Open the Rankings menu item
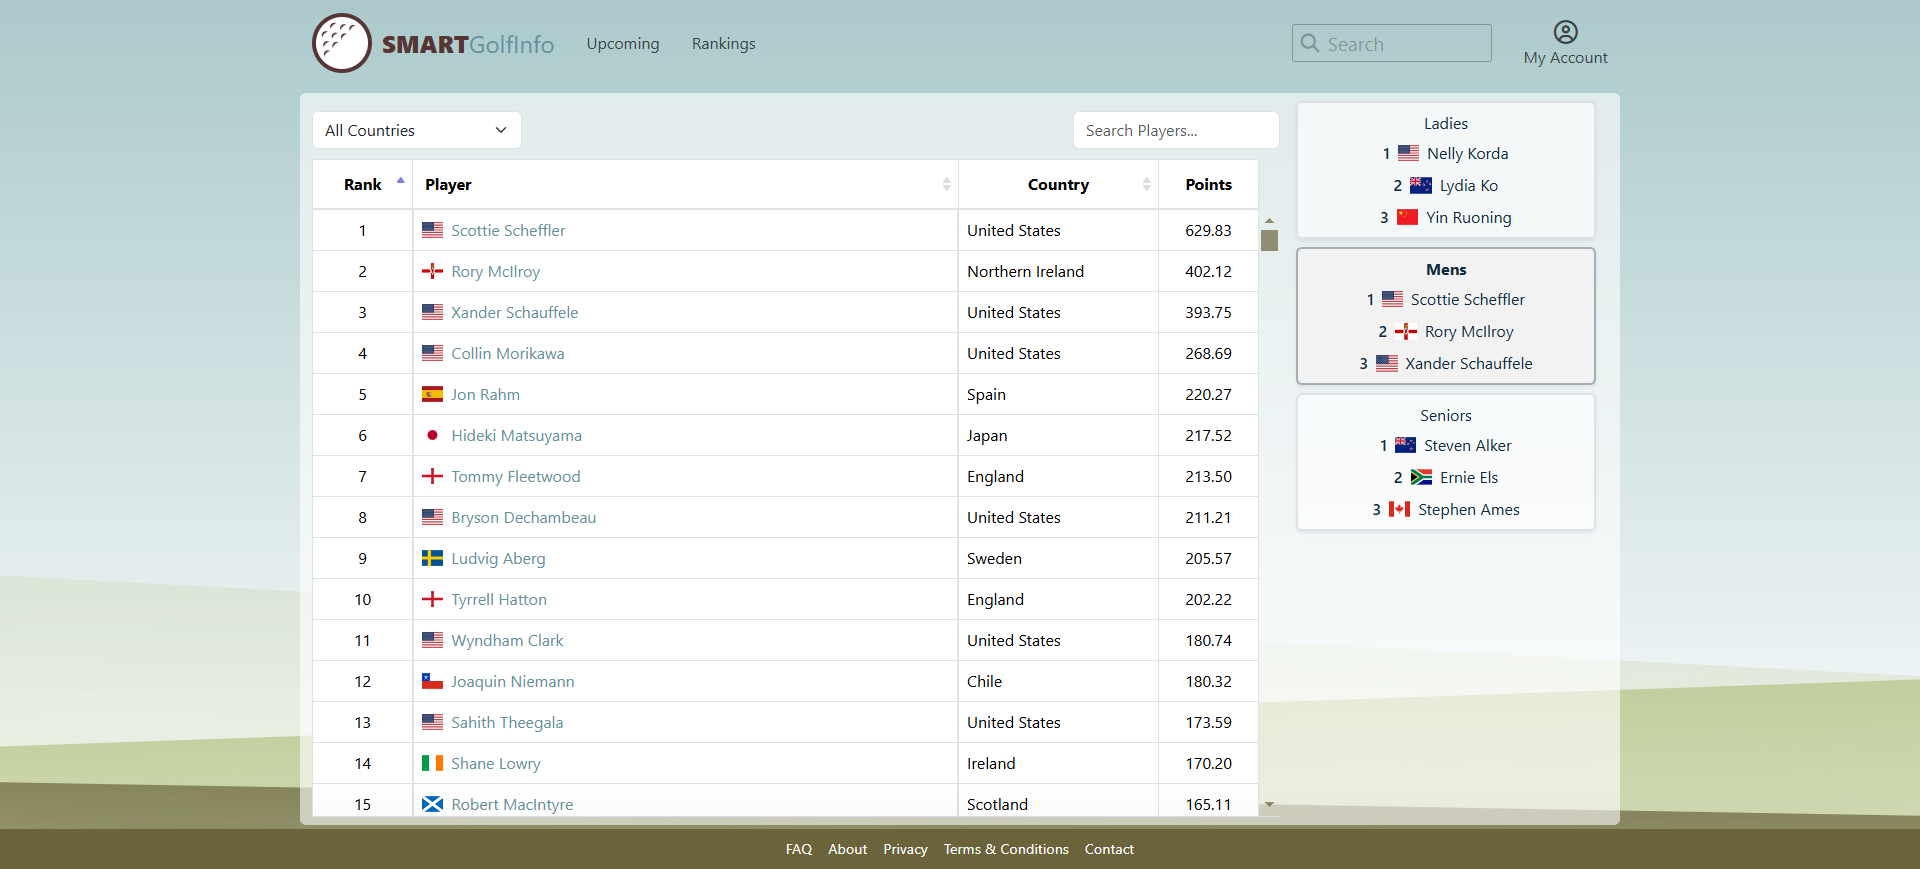The height and width of the screenshot is (869, 1920). point(723,43)
